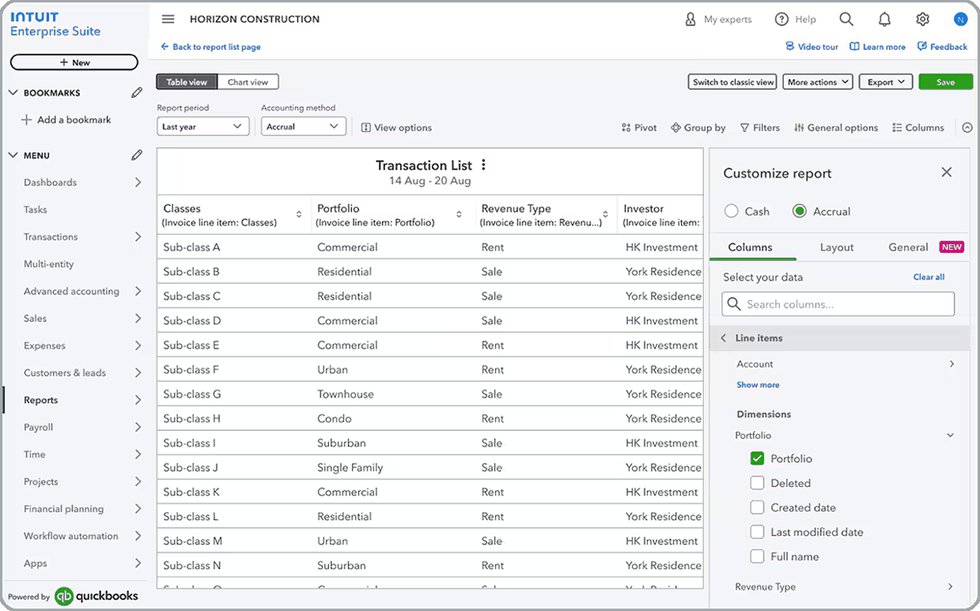Open Filters in the report toolbar
This screenshot has height=611, width=980.
click(760, 128)
